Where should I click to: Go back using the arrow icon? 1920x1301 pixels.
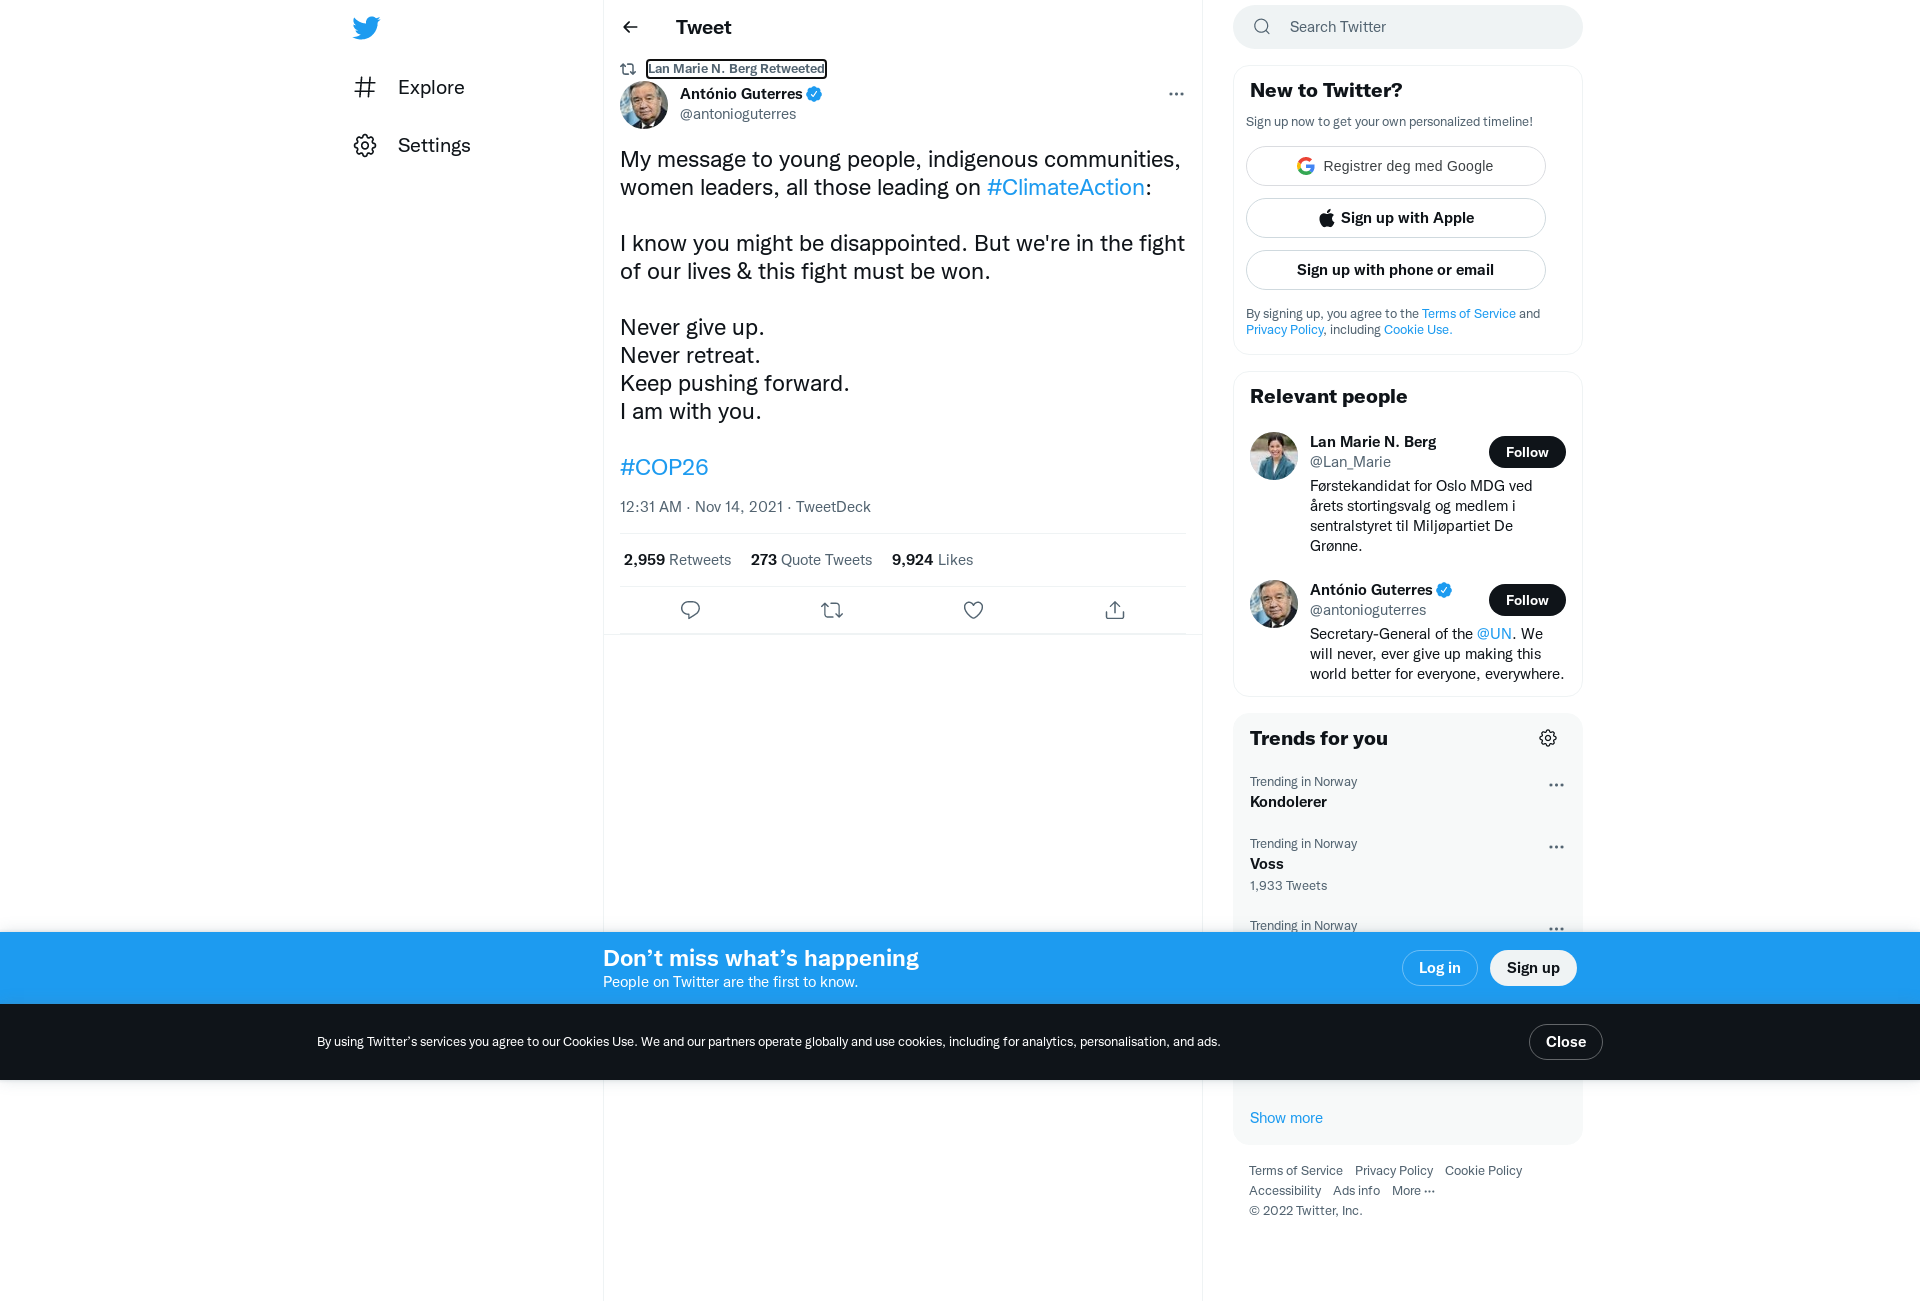click(630, 27)
